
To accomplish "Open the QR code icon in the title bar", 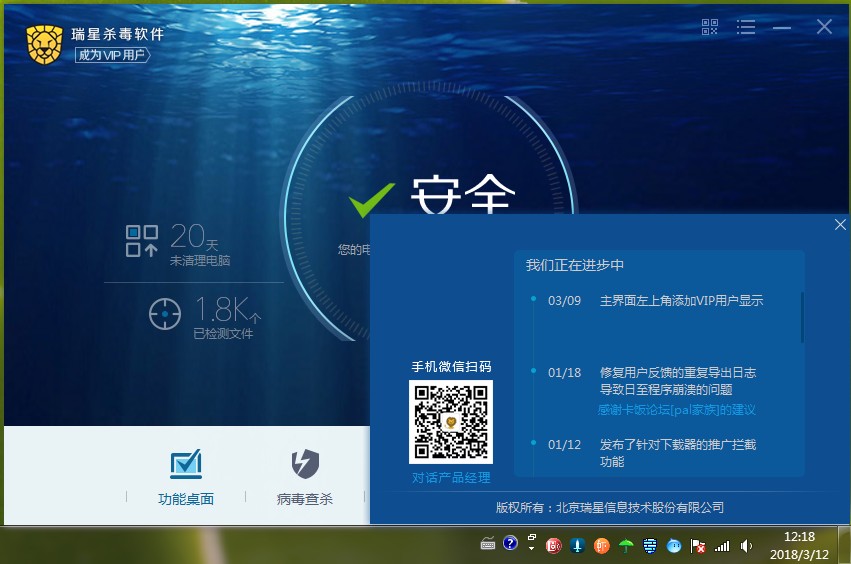I will pyautogui.click(x=710, y=27).
